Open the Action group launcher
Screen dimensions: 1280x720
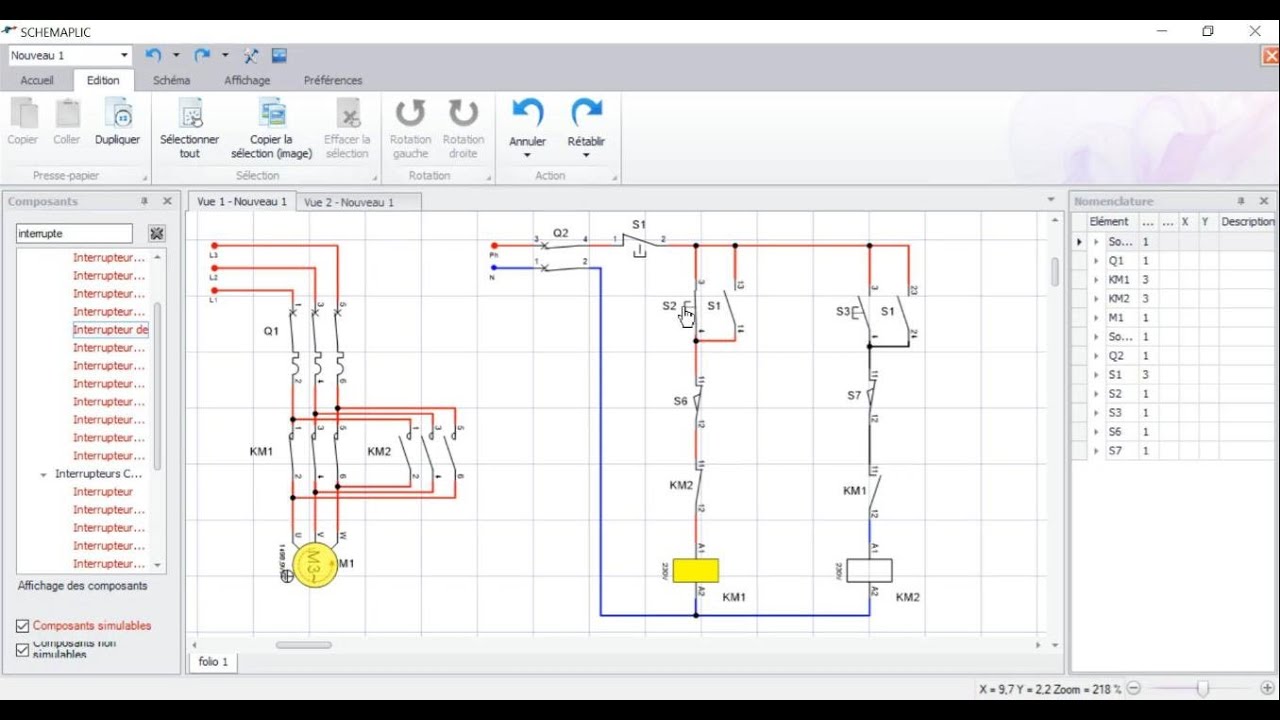[x=615, y=178]
